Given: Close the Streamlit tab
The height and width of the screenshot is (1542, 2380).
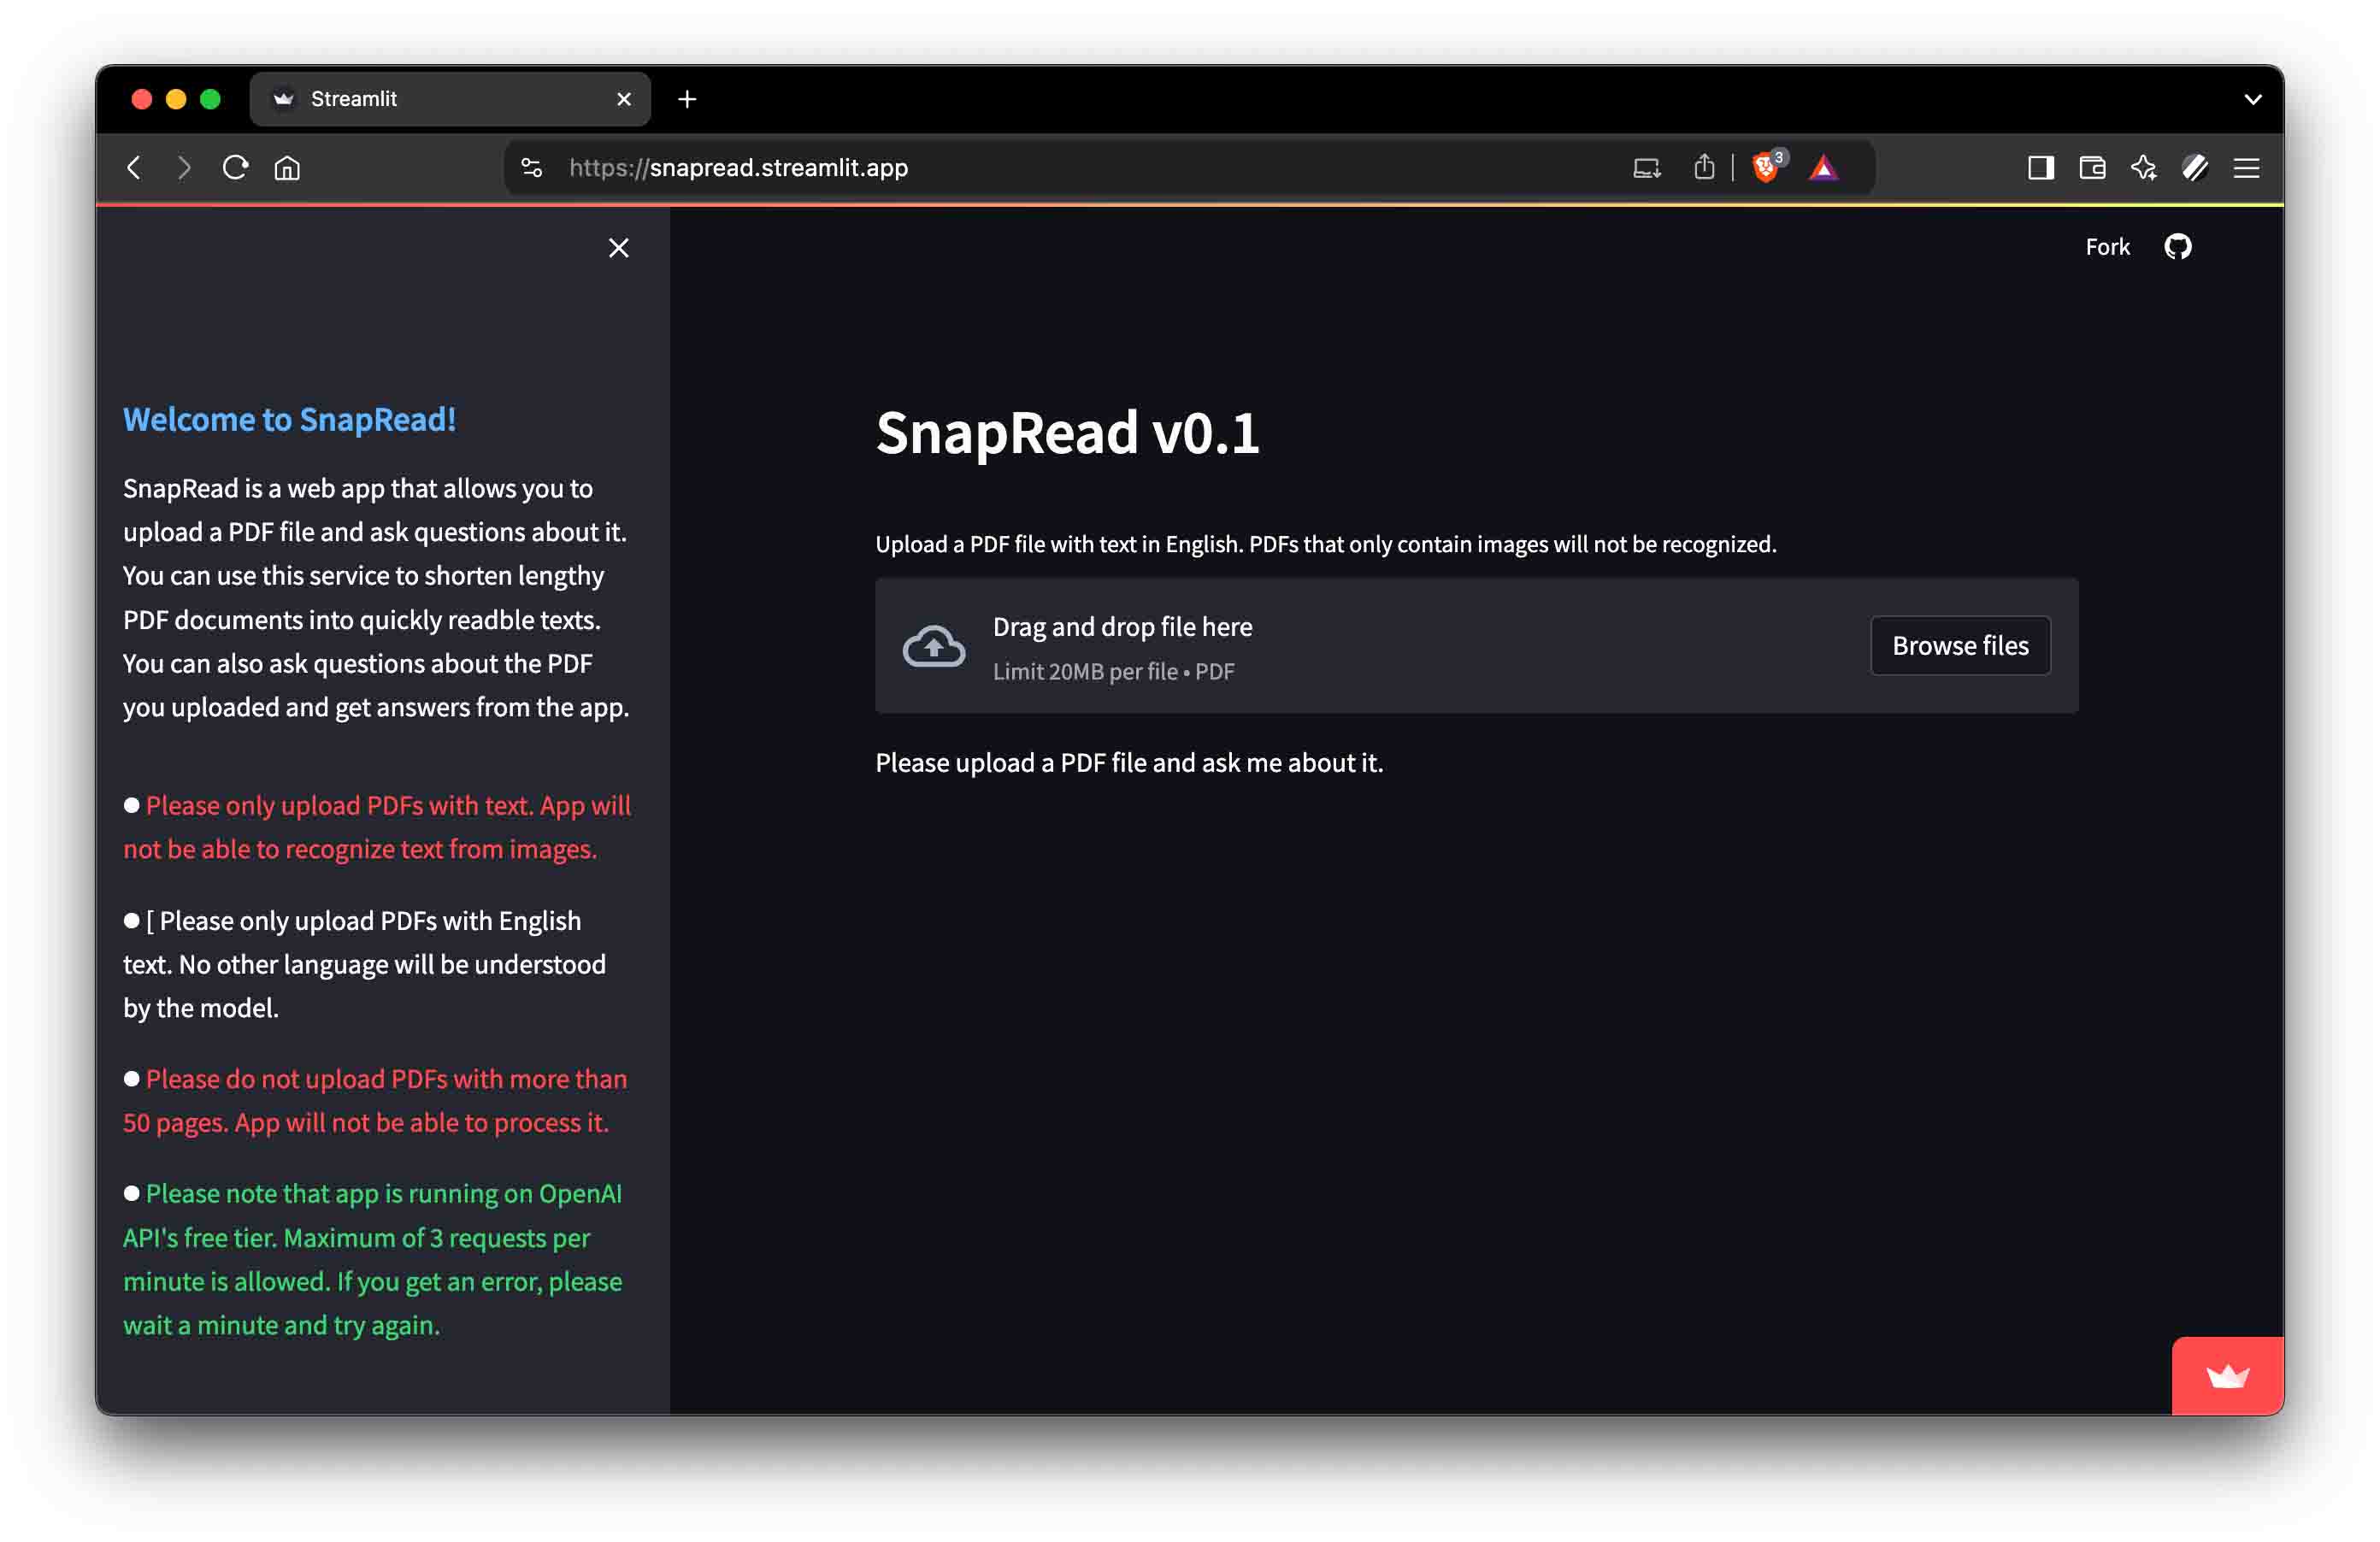Looking at the screenshot, I should pyautogui.click(x=624, y=99).
